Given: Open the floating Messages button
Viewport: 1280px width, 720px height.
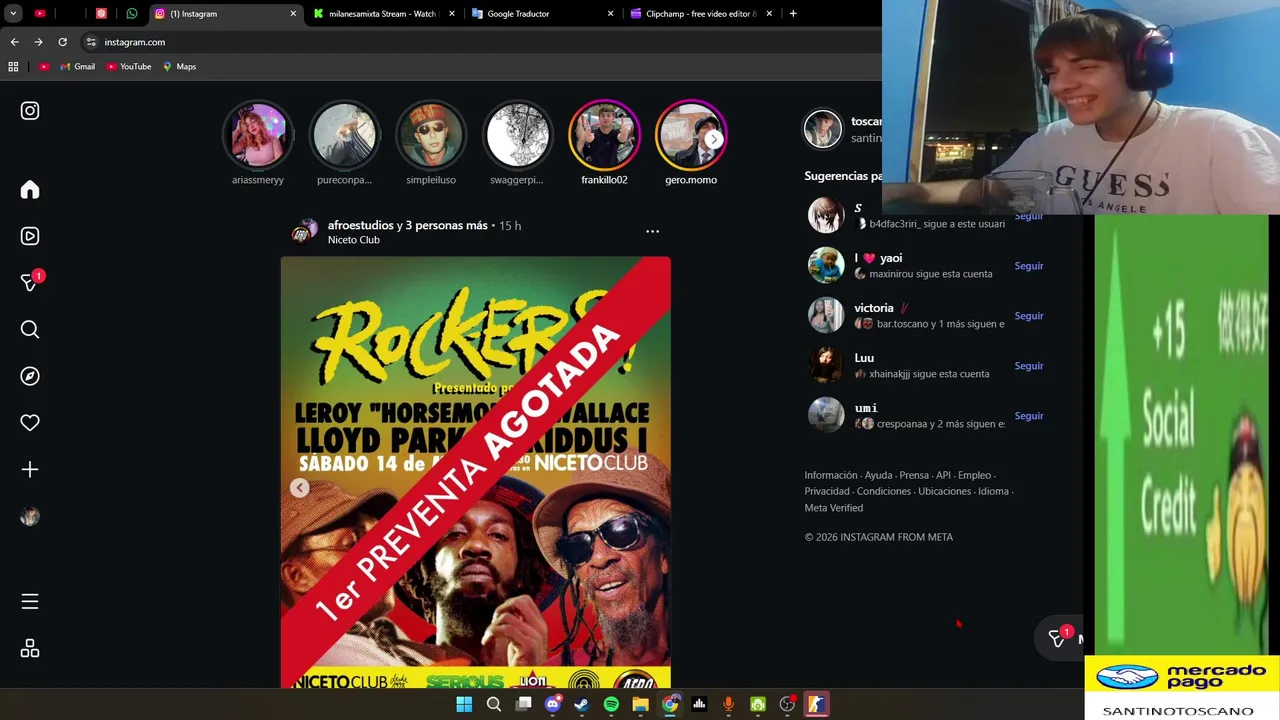Looking at the screenshot, I should point(1057,638).
